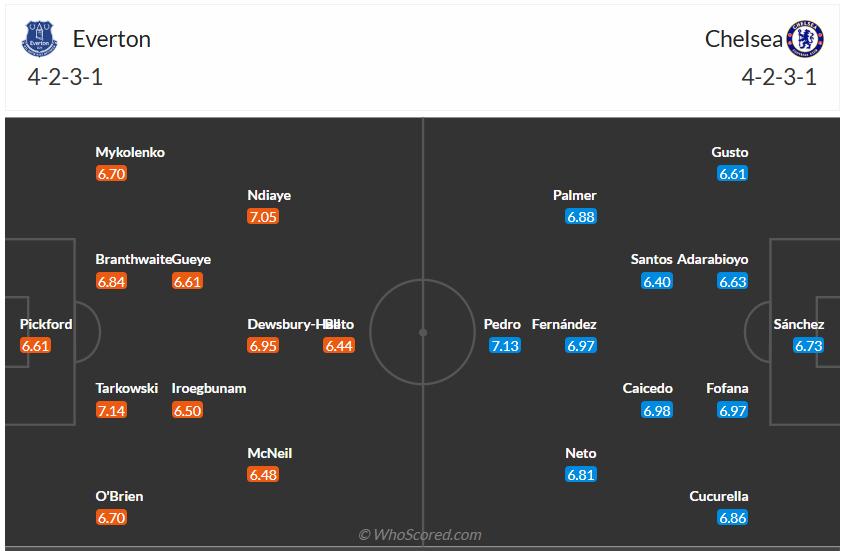845x551 pixels.
Task: Click player name O'Brien
Action: [119, 496]
